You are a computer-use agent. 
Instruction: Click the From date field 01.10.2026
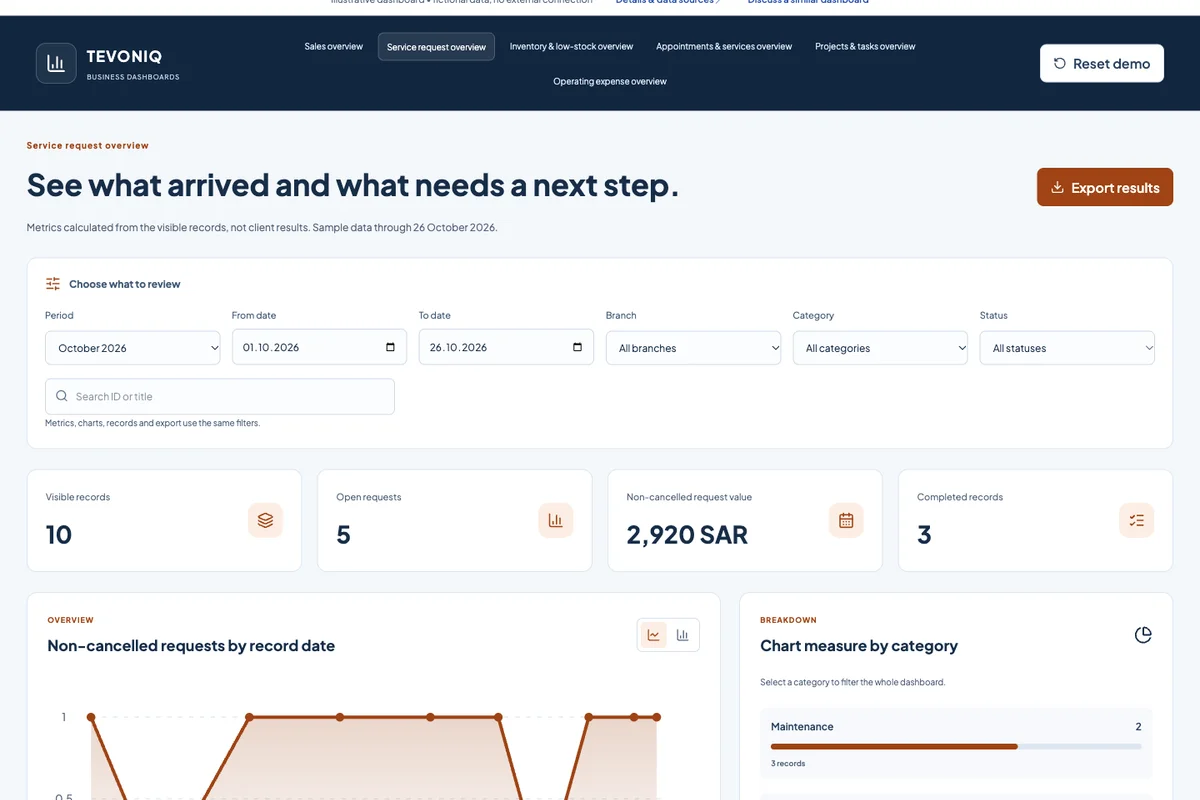(x=319, y=347)
